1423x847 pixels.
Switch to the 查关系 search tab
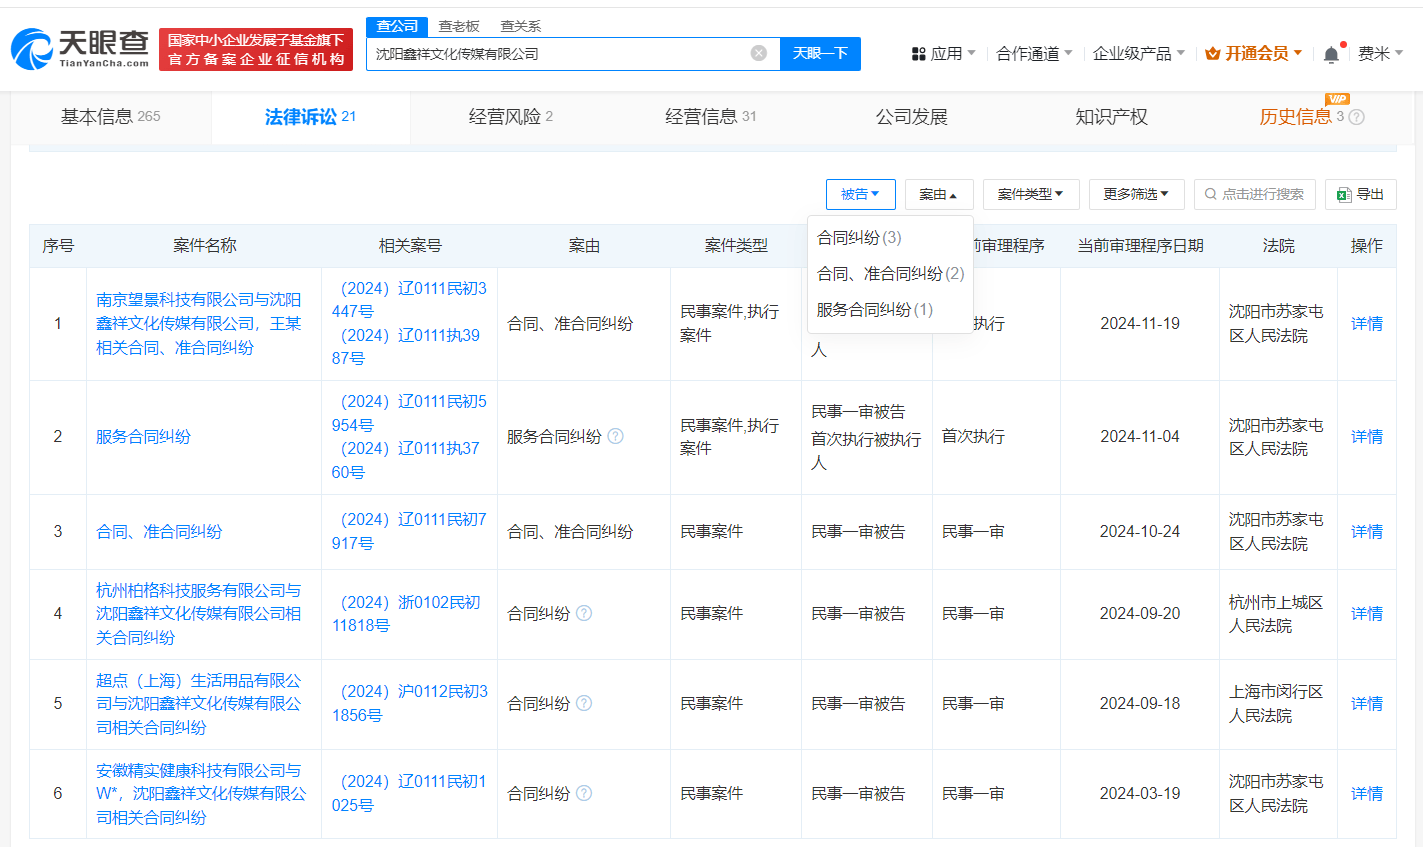pos(521,26)
